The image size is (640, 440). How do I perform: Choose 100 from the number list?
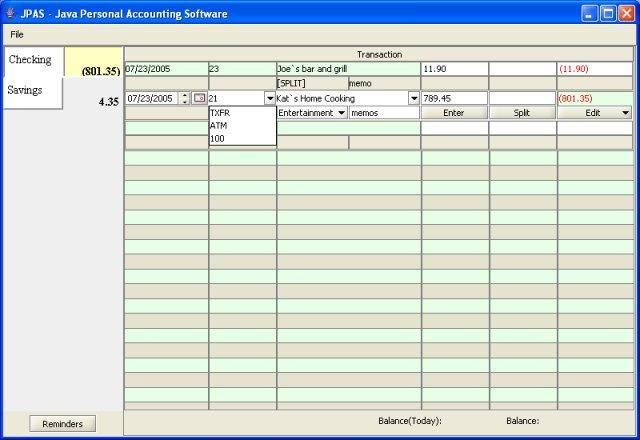click(242, 139)
